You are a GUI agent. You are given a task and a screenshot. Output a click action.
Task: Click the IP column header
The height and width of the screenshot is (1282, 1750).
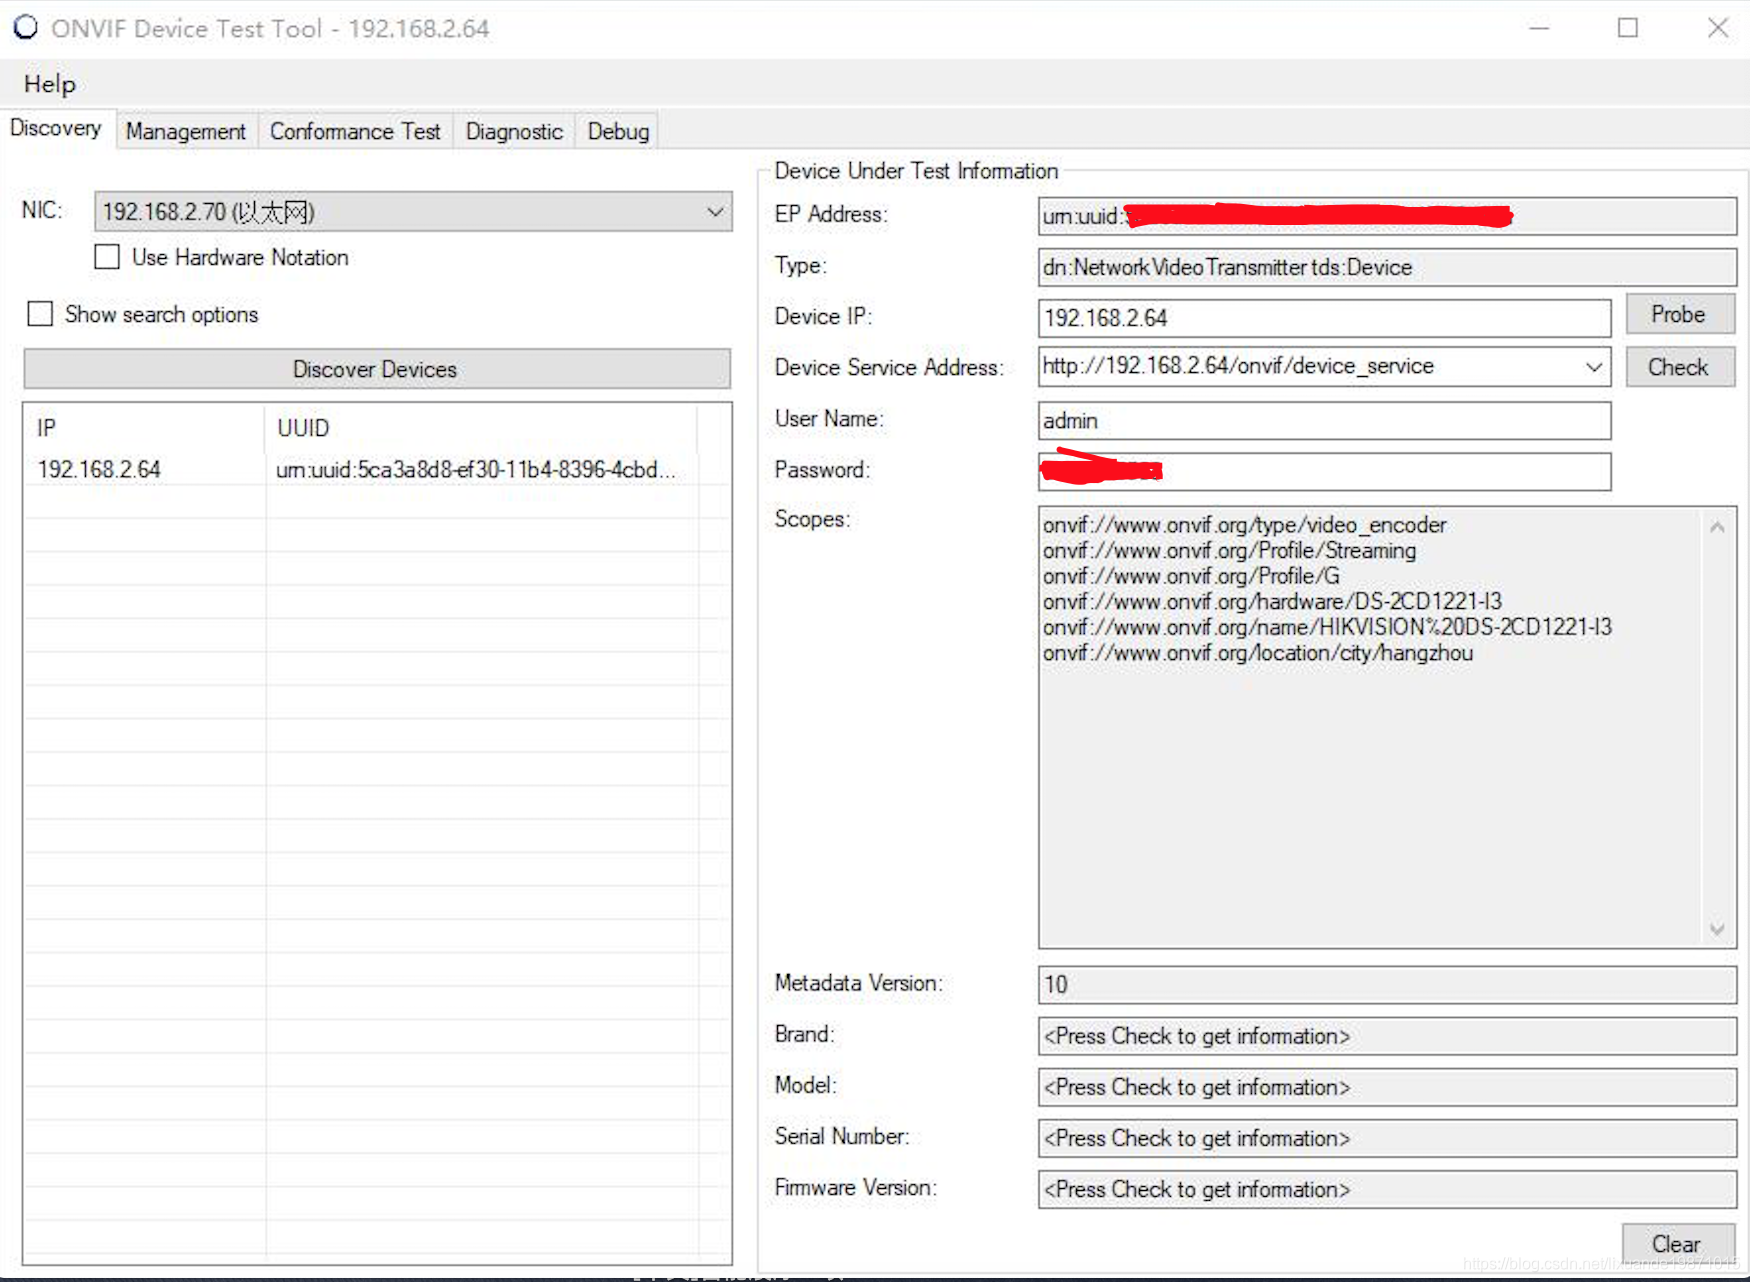(145, 428)
